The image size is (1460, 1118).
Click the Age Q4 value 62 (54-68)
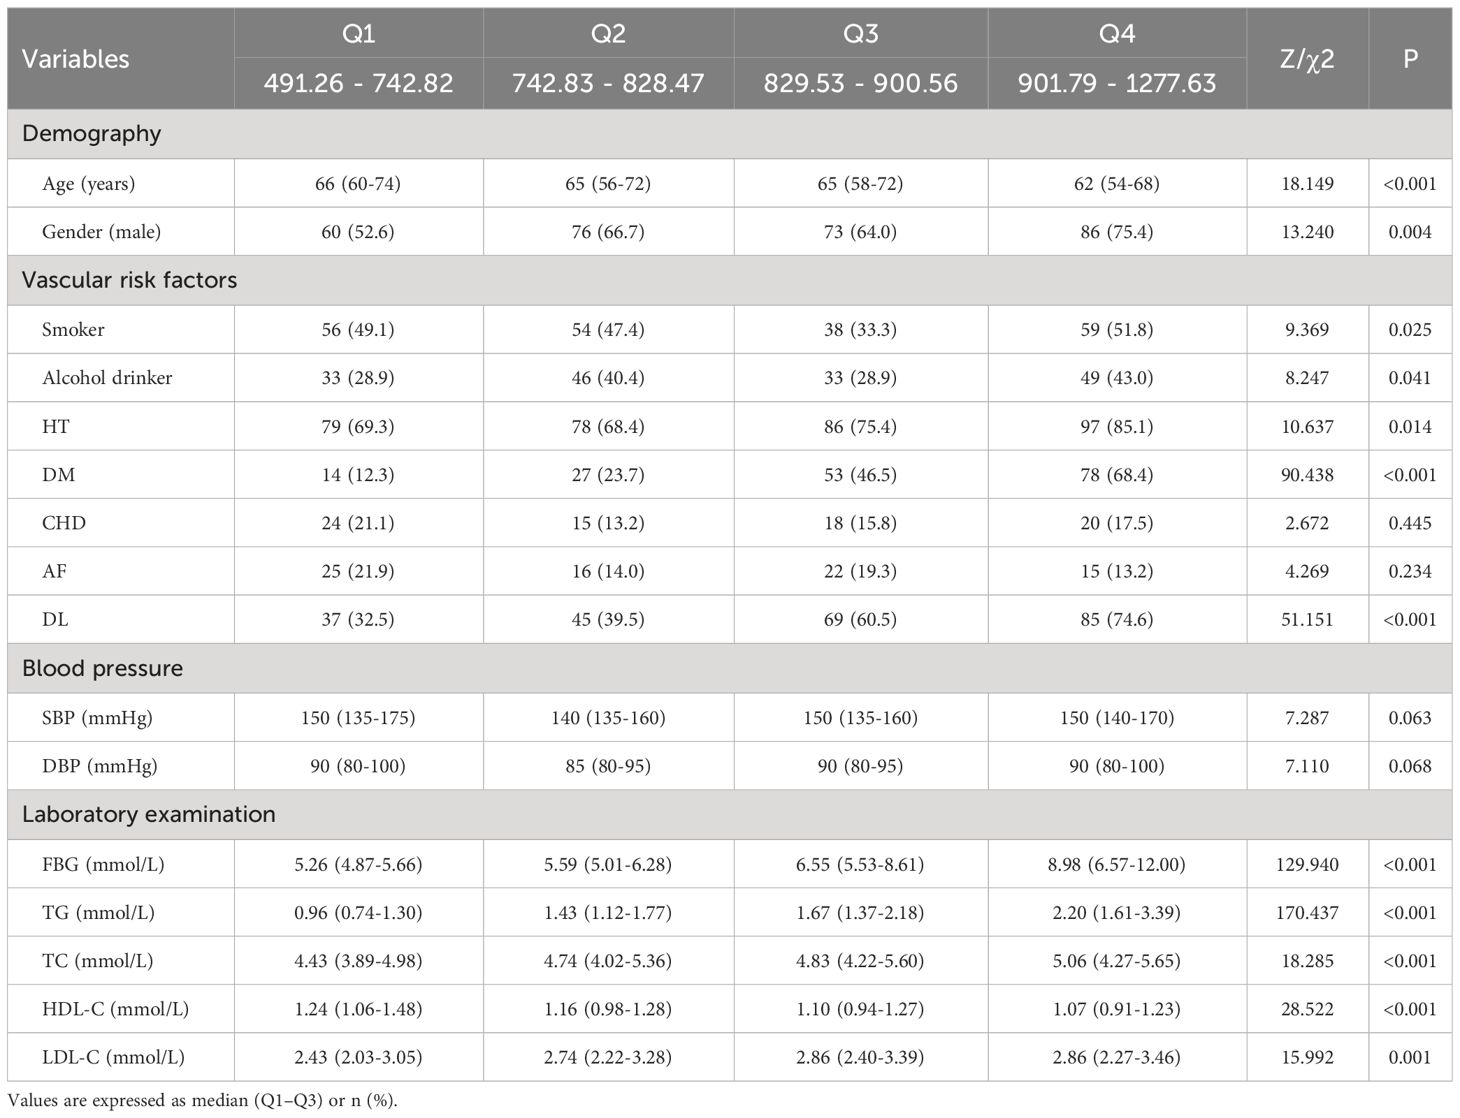point(1117,184)
